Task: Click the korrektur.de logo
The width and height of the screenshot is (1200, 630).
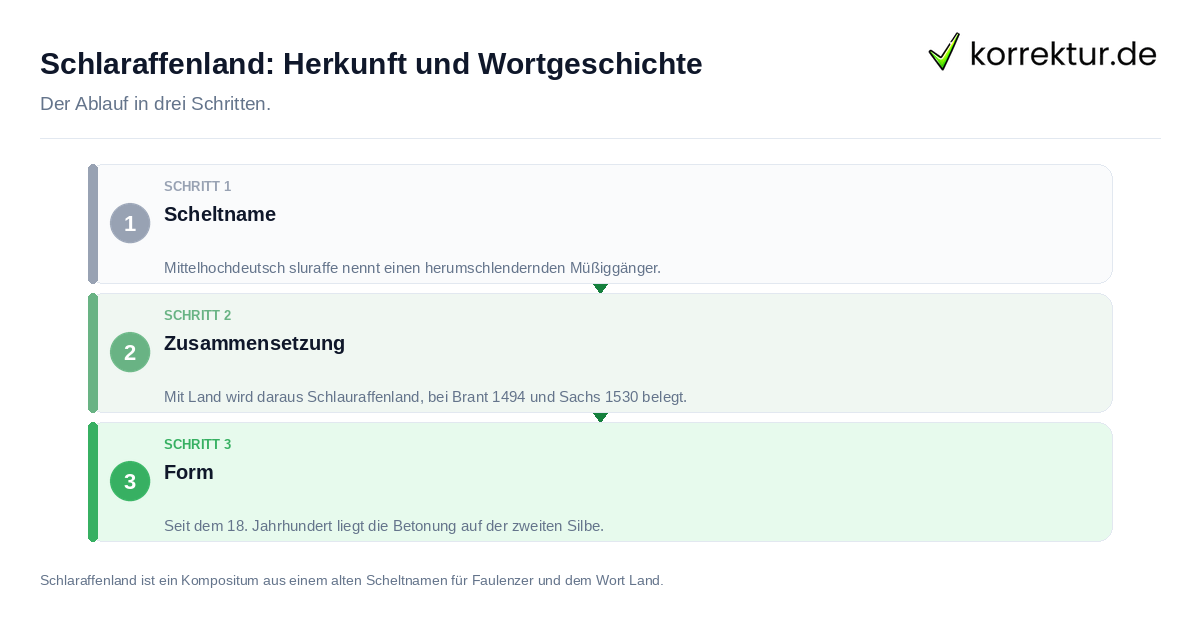Action: (x=1042, y=52)
